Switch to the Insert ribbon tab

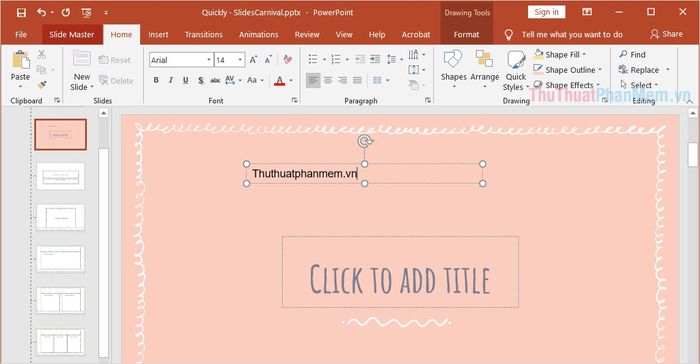[x=158, y=34]
